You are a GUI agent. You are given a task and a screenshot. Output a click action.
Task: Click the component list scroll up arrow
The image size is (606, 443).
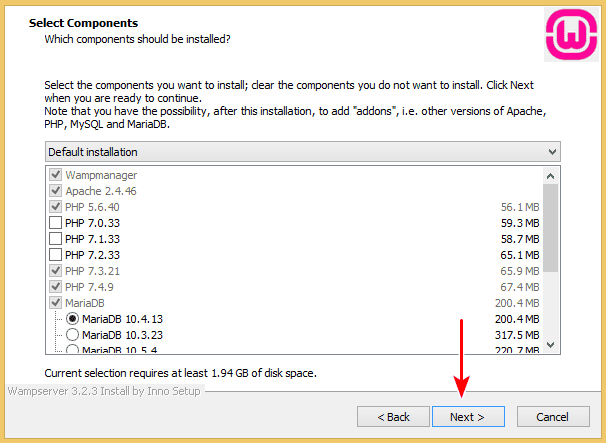coord(551,174)
